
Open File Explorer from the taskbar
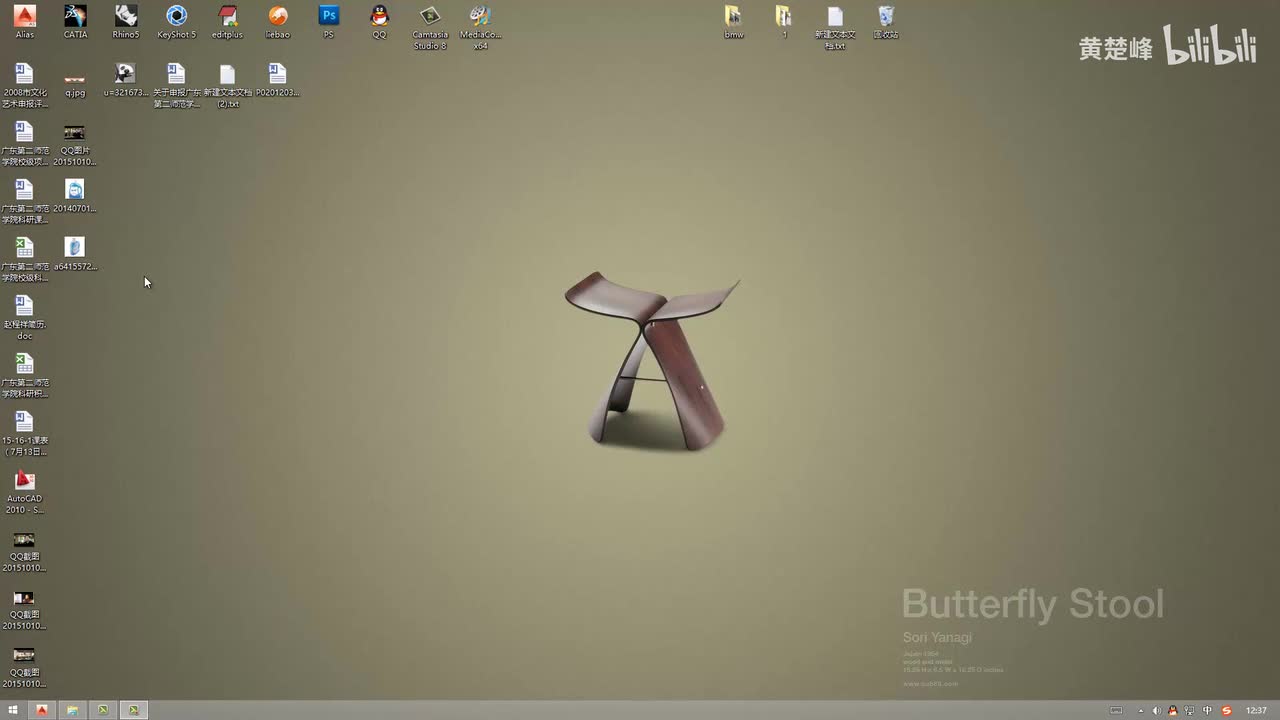click(x=72, y=710)
